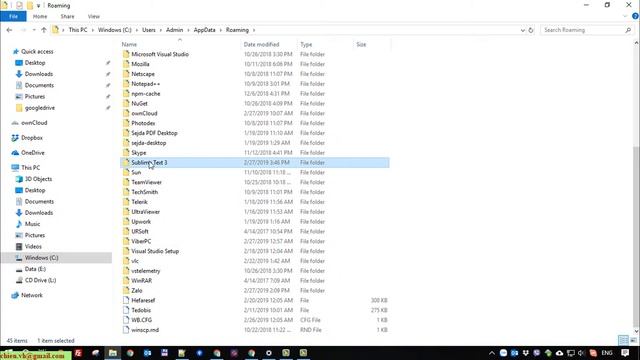This screenshot has width=640, height=360.
Task: Select the TeamViewer folder icon
Action: (126, 182)
